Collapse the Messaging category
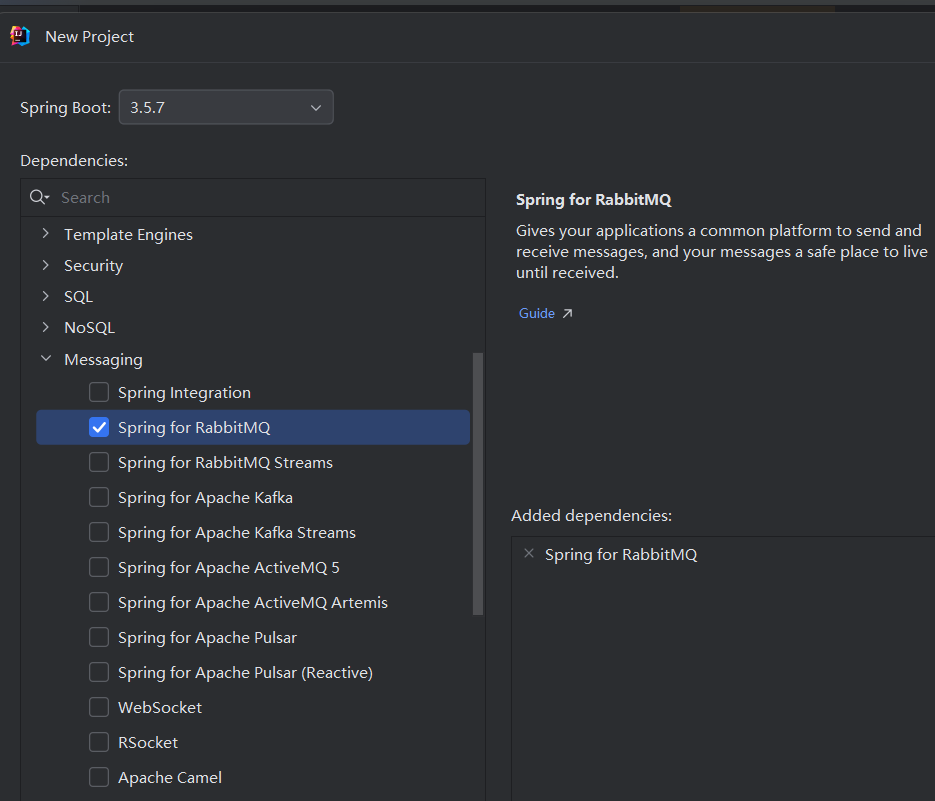This screenshot has width=935, height=801. 46,358
